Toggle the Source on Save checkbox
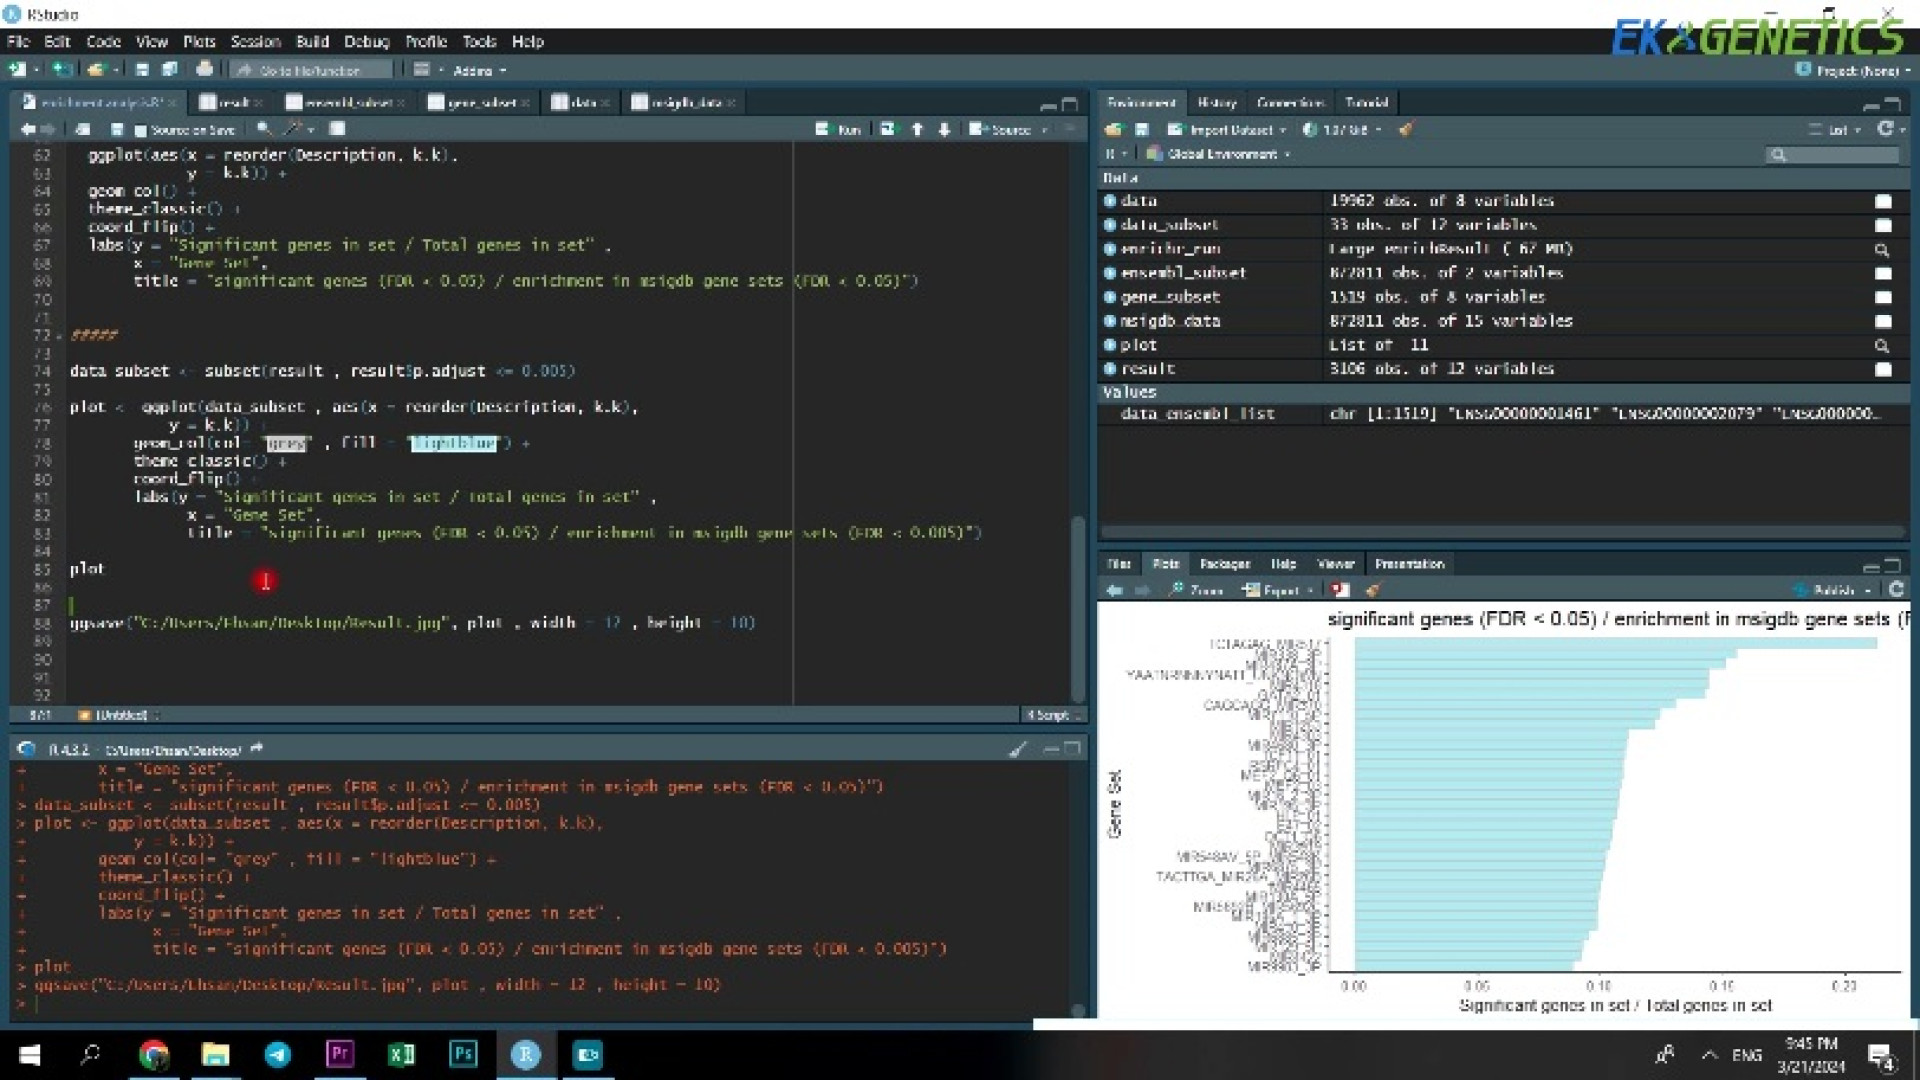Screen dimensions: 1920x1080 140,131
